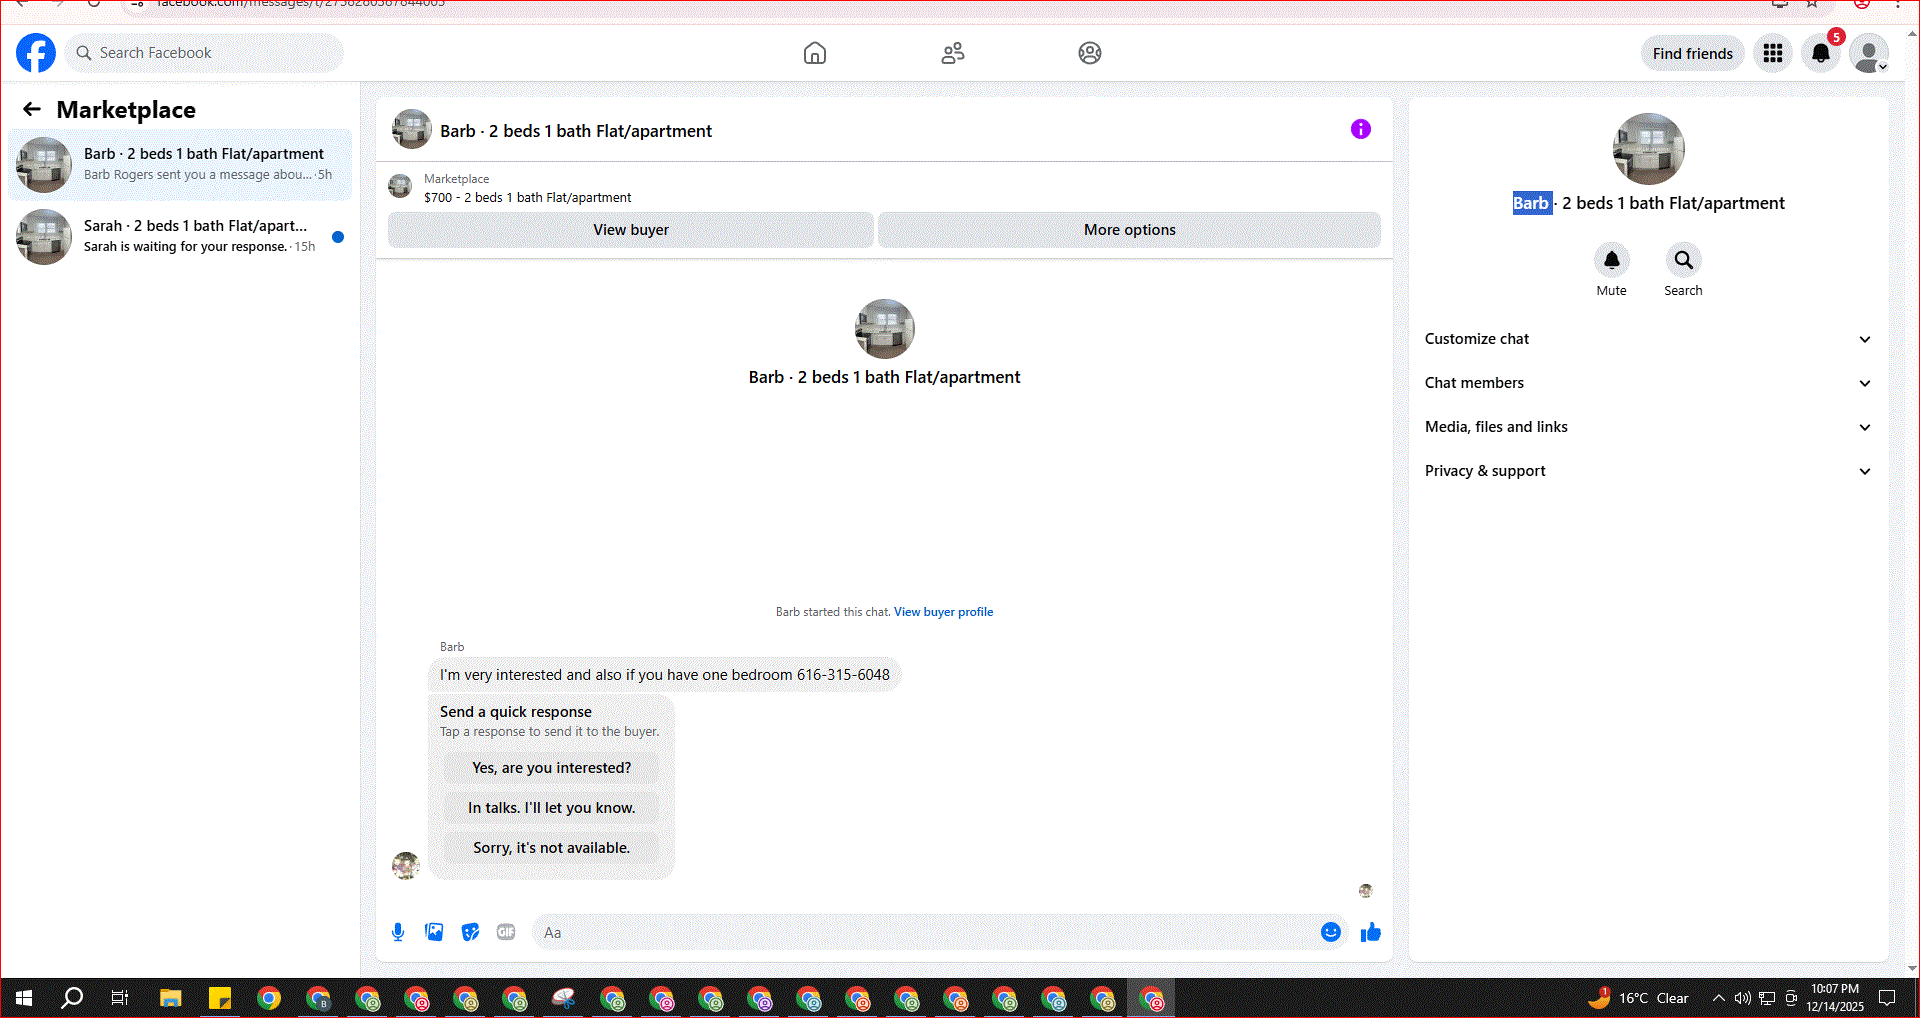Open the Windows Start menu
Viewport: 1920px width, 1018px height.
click(24, 998)
